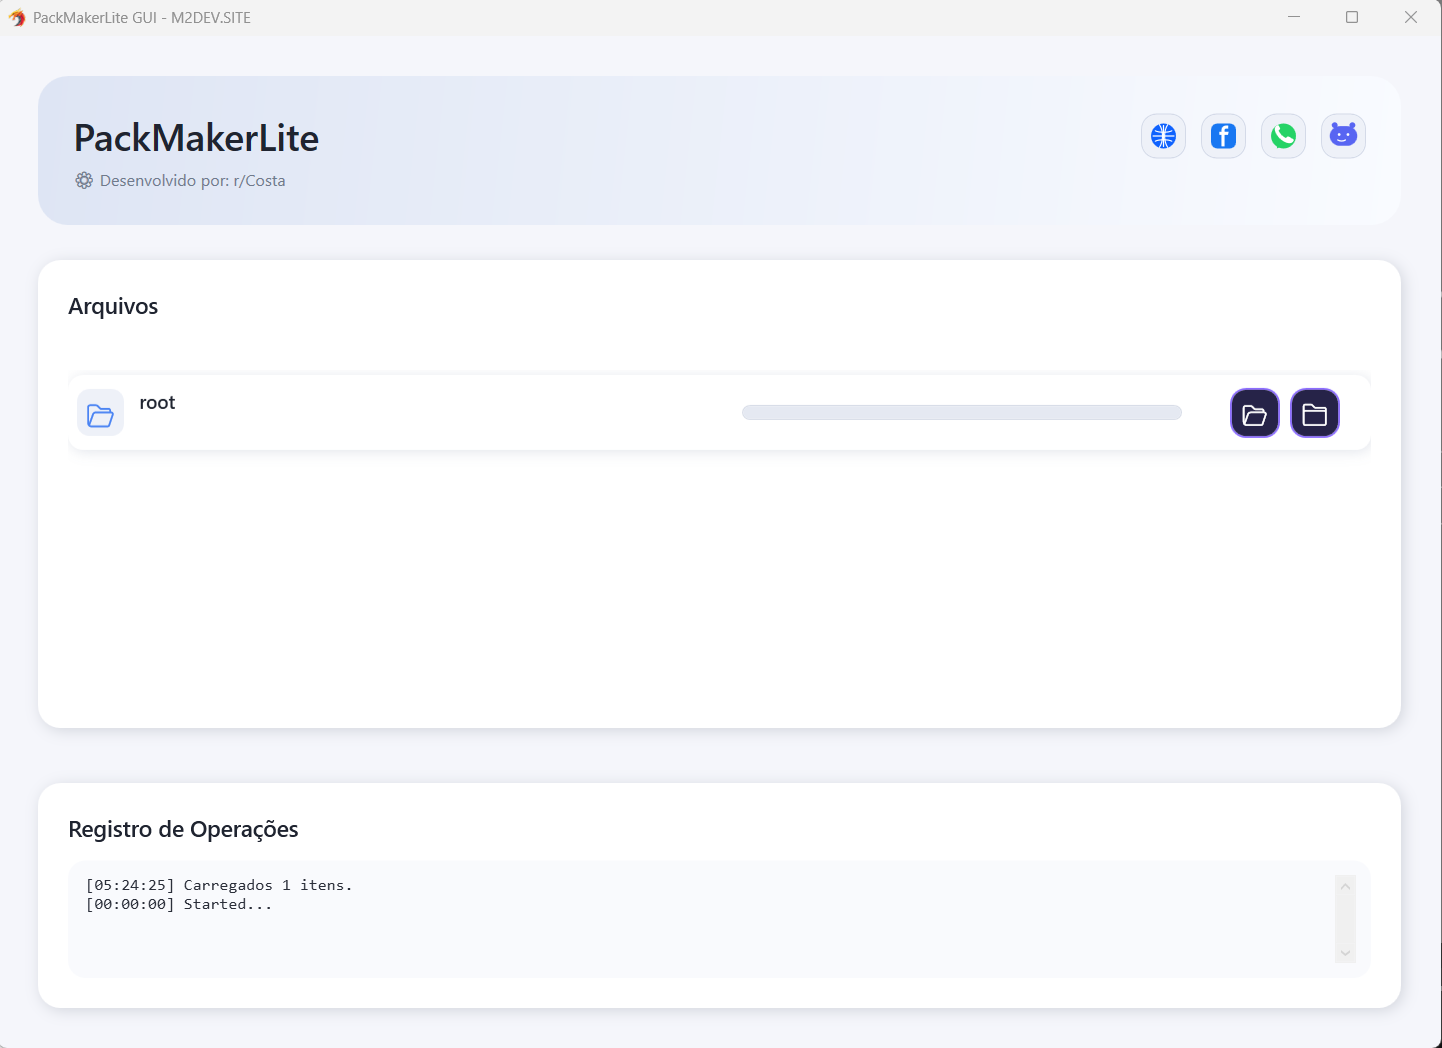Click the purple robot icon in the header

pyautogui.click(x=1343, y=136)
